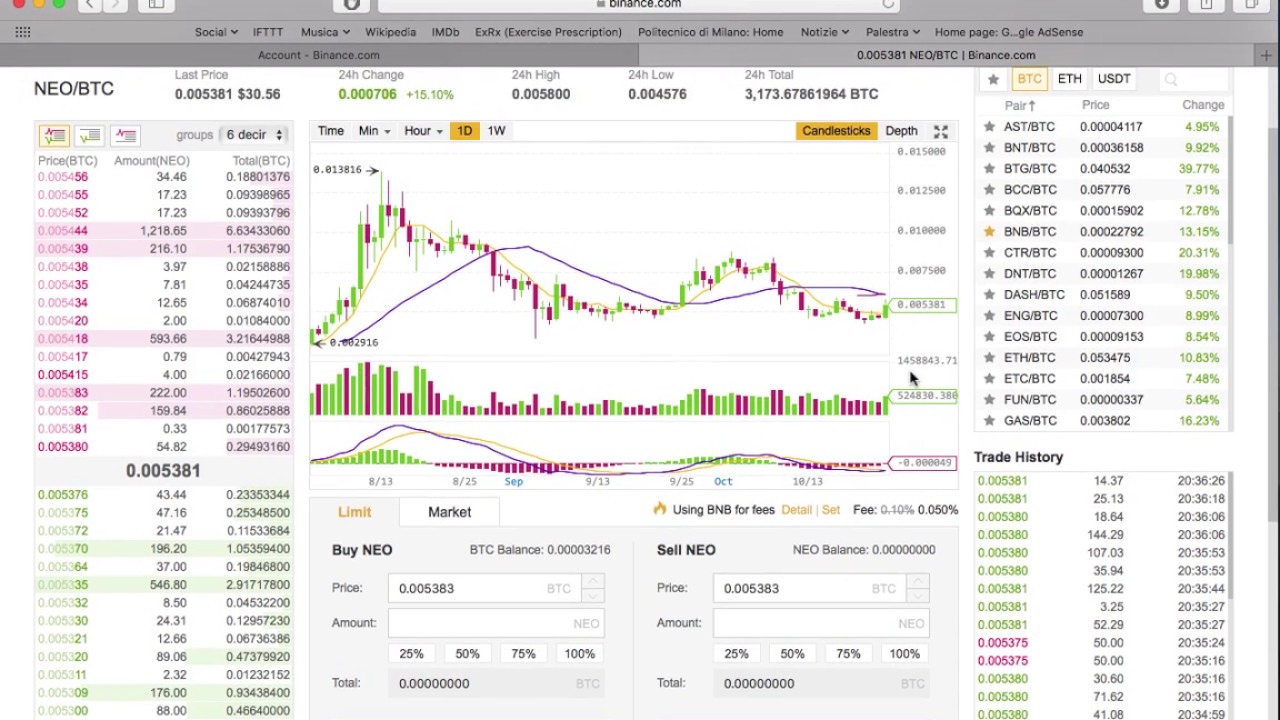Favorite the DASH/BTC pair star
This screenshot has height=720, width=1280.
tap(989, 295)
